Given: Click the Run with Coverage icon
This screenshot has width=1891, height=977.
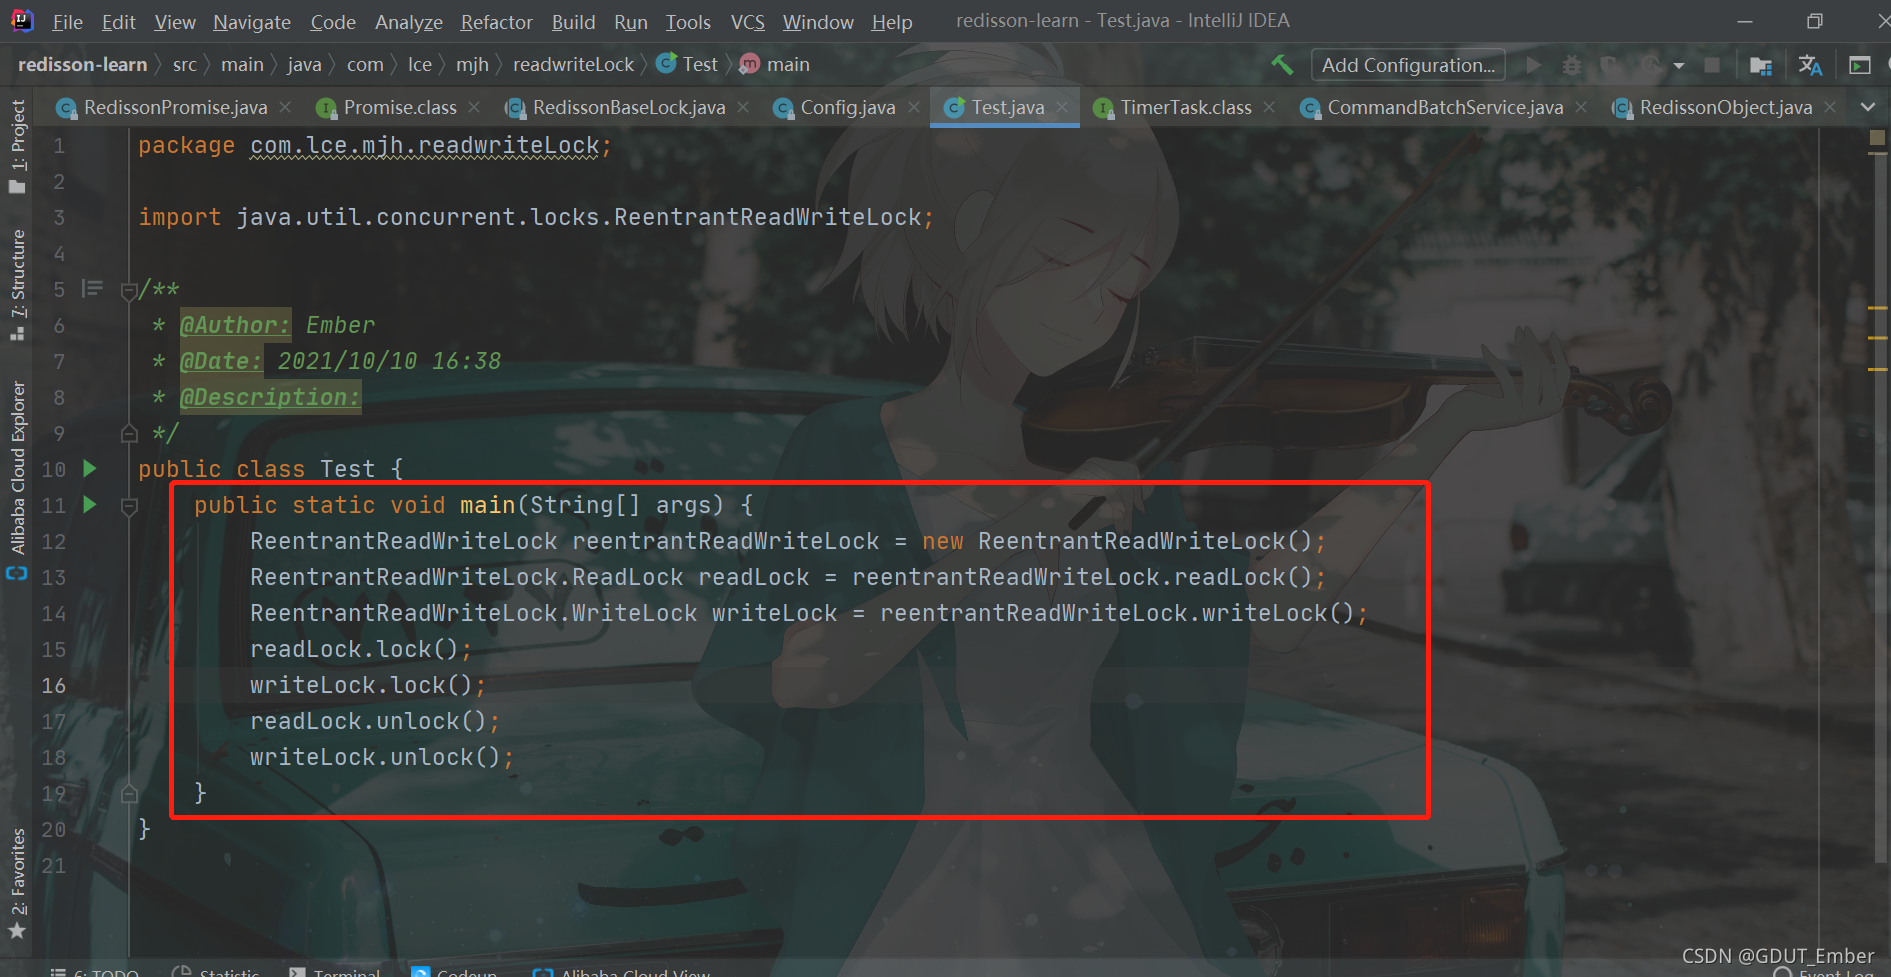Looking at the screenshot, I should 1610,65.
